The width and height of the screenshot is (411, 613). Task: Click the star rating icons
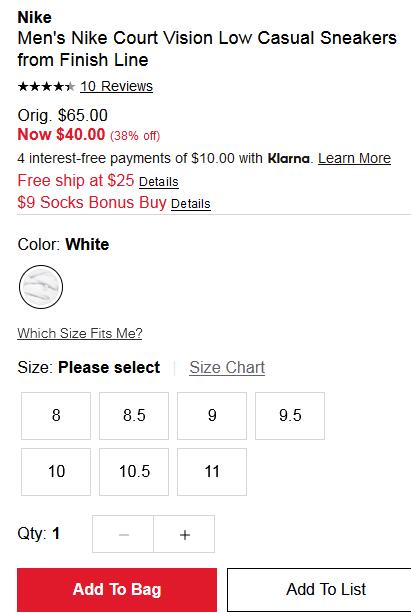46,86
